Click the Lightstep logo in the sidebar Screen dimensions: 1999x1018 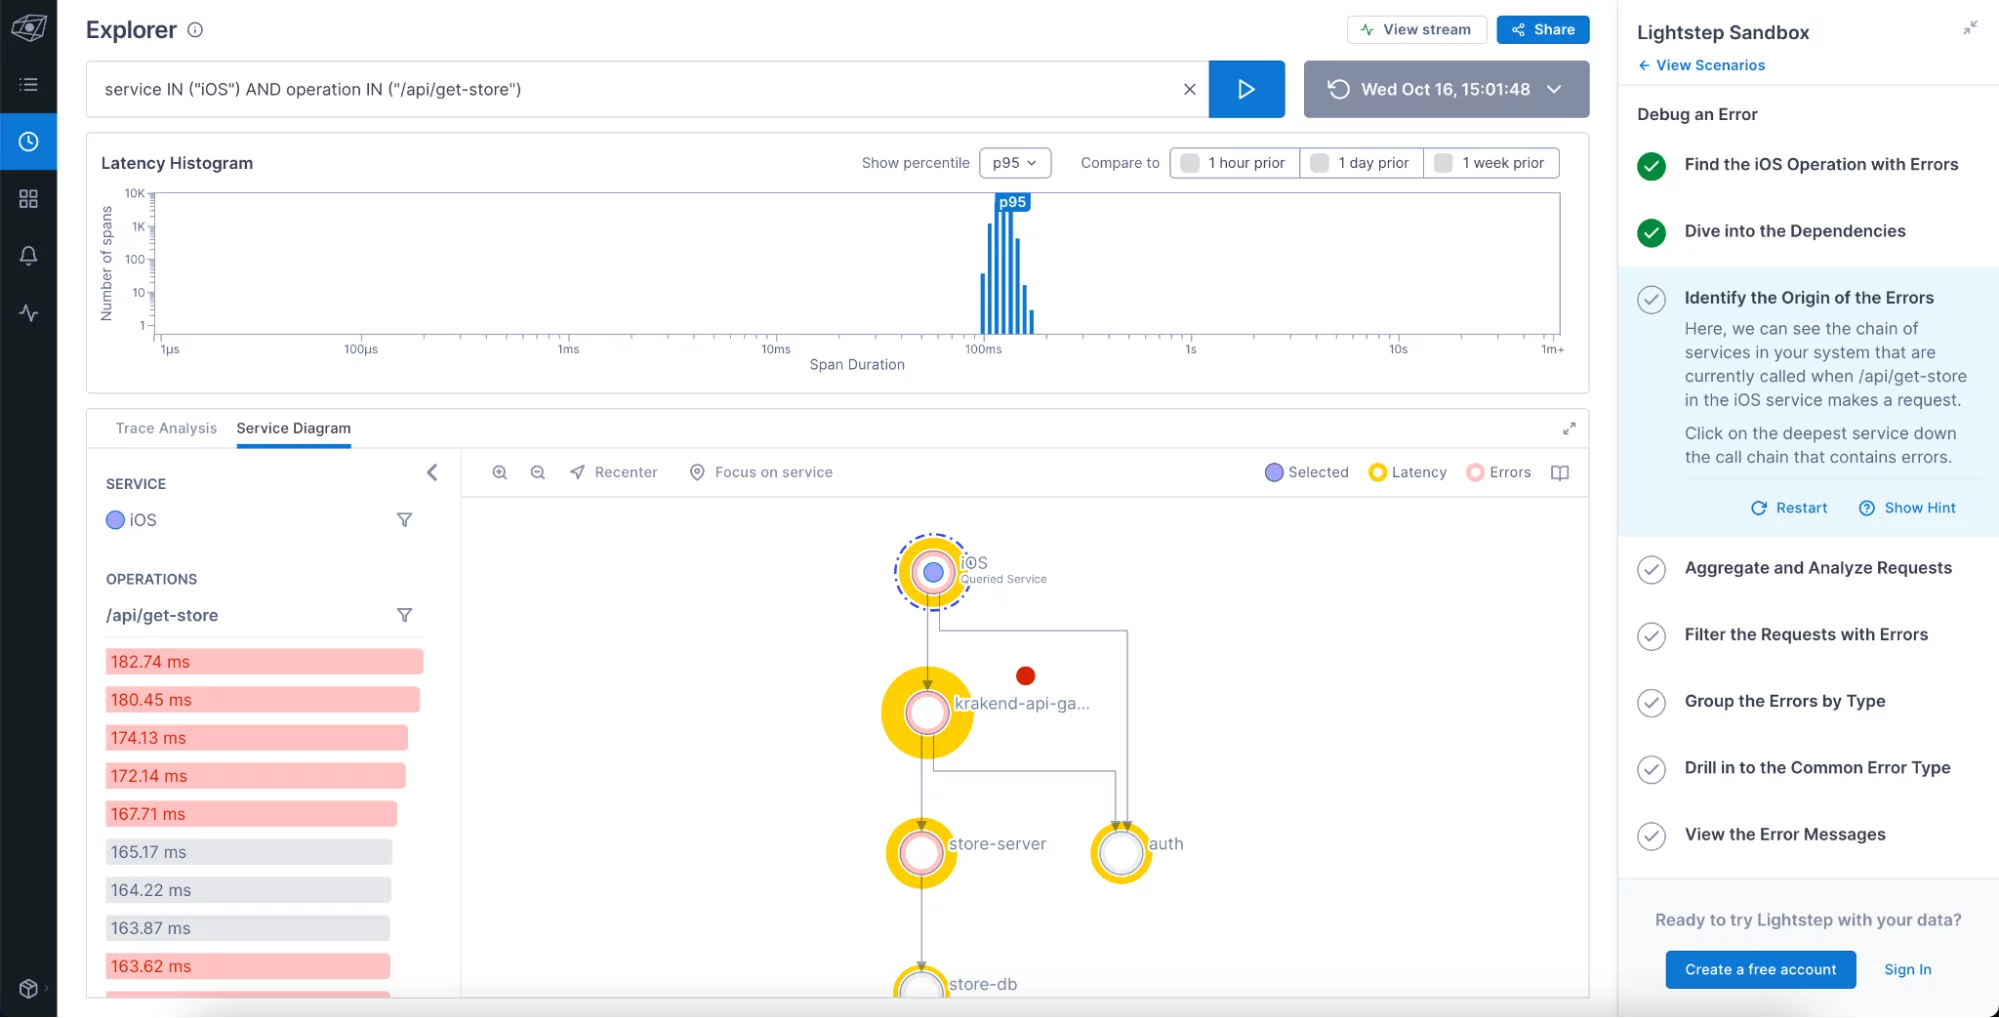click(28, 27)
